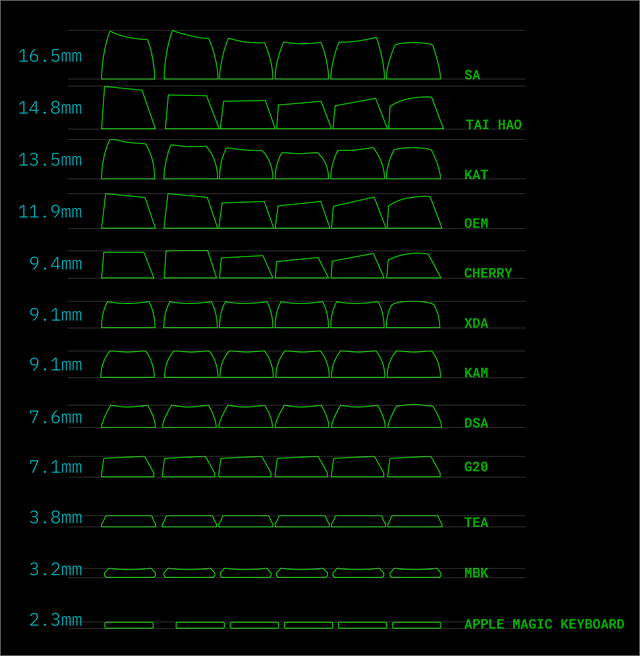Choose the leftmost DSA keycap shape
The height and width of the screenshot is (656, 640).
click(x=128, y=417)
